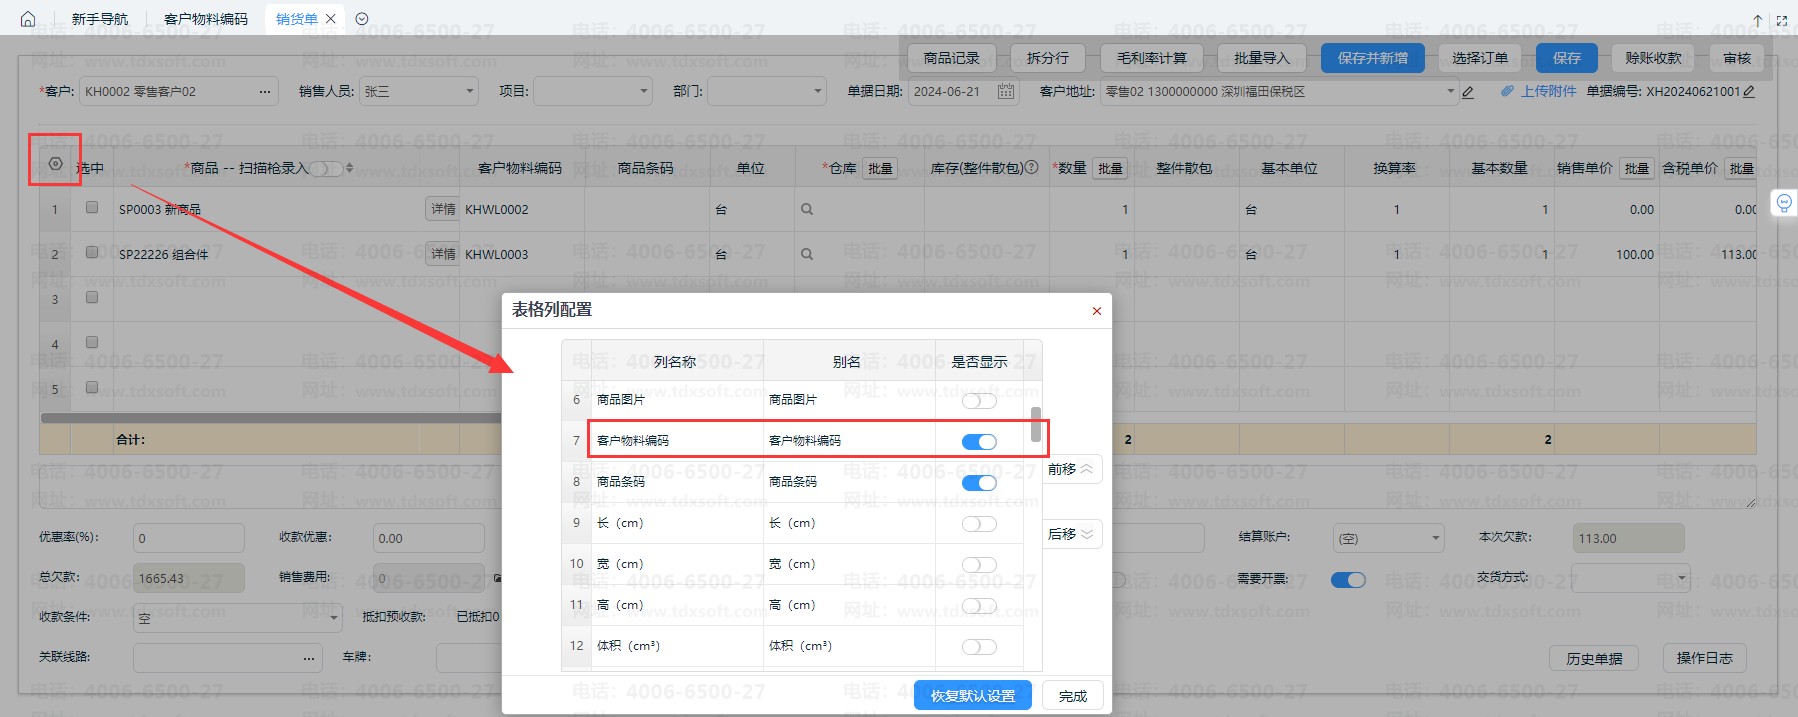The image size is (1798, 717).
Task: Open the 客户地址 dropdown
Action: pos(1451,92)
